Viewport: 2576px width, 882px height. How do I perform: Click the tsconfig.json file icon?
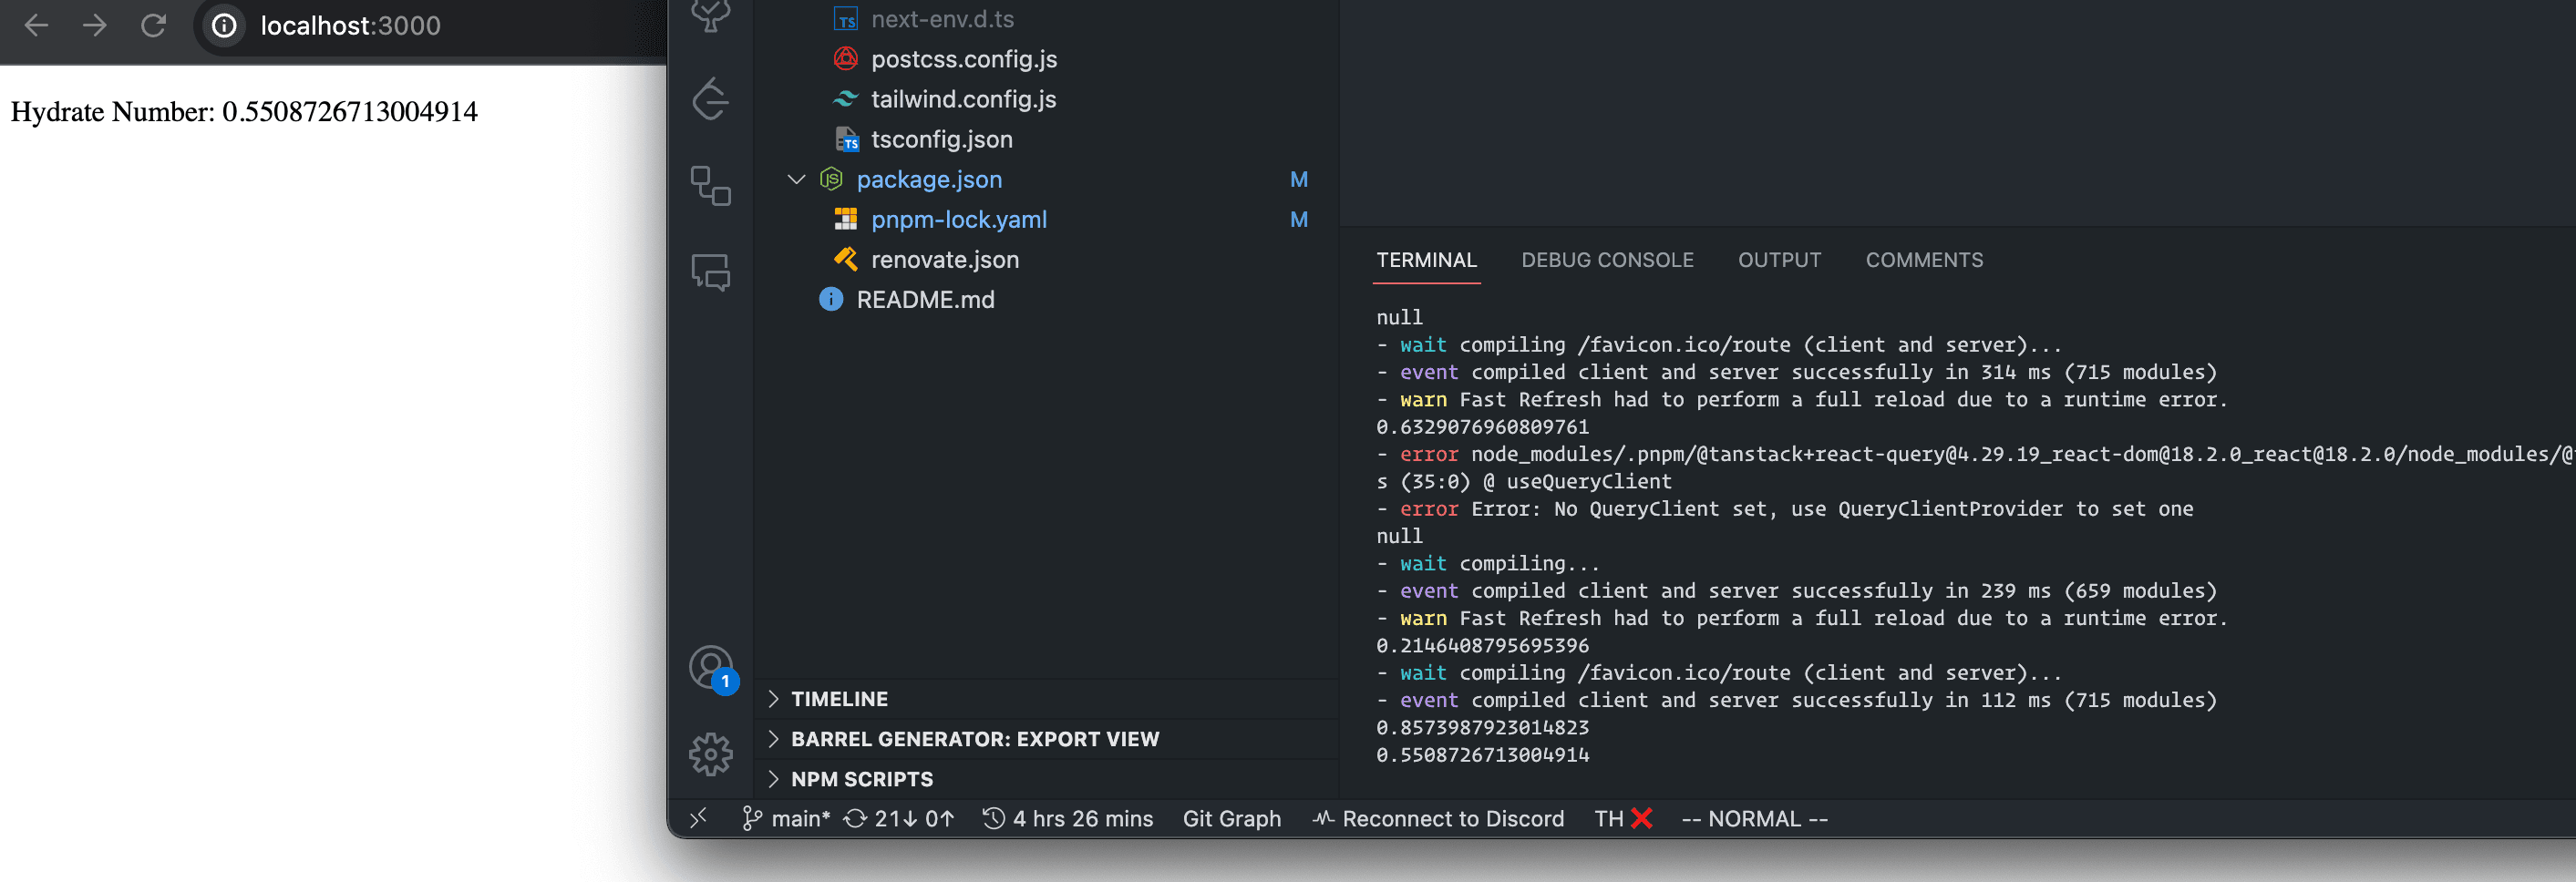[x=846, y=139]
